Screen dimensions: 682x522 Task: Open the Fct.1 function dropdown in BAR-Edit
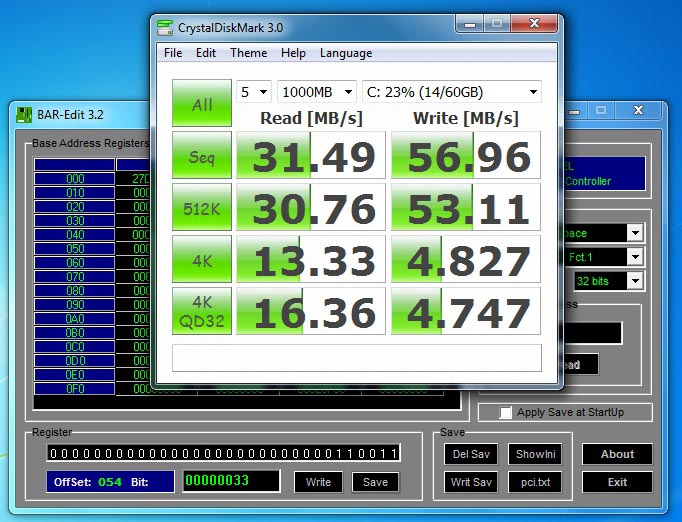(x=635, y=257)
